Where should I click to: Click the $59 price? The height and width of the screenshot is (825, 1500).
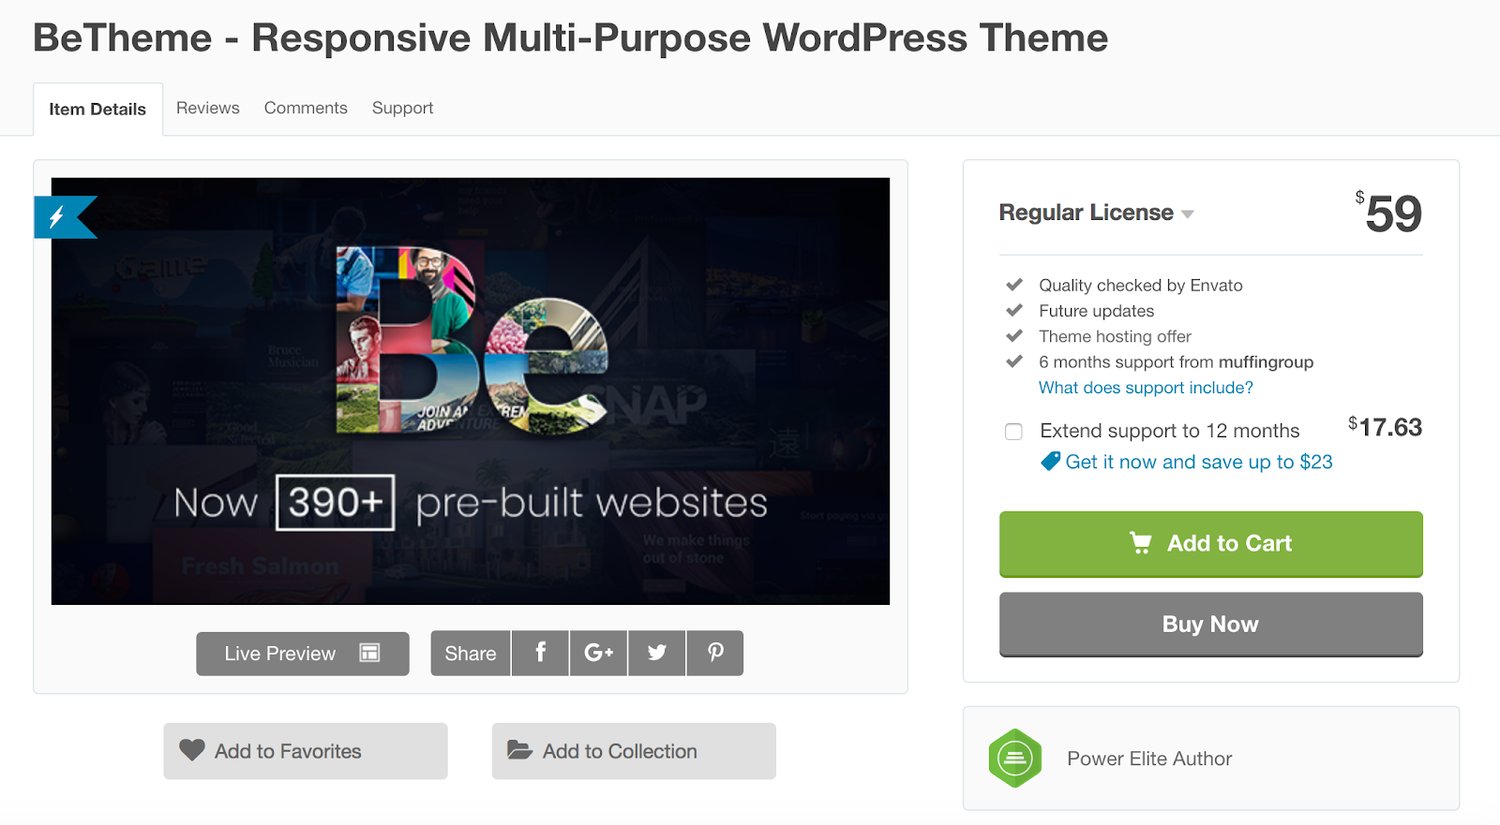(1389, 212)
